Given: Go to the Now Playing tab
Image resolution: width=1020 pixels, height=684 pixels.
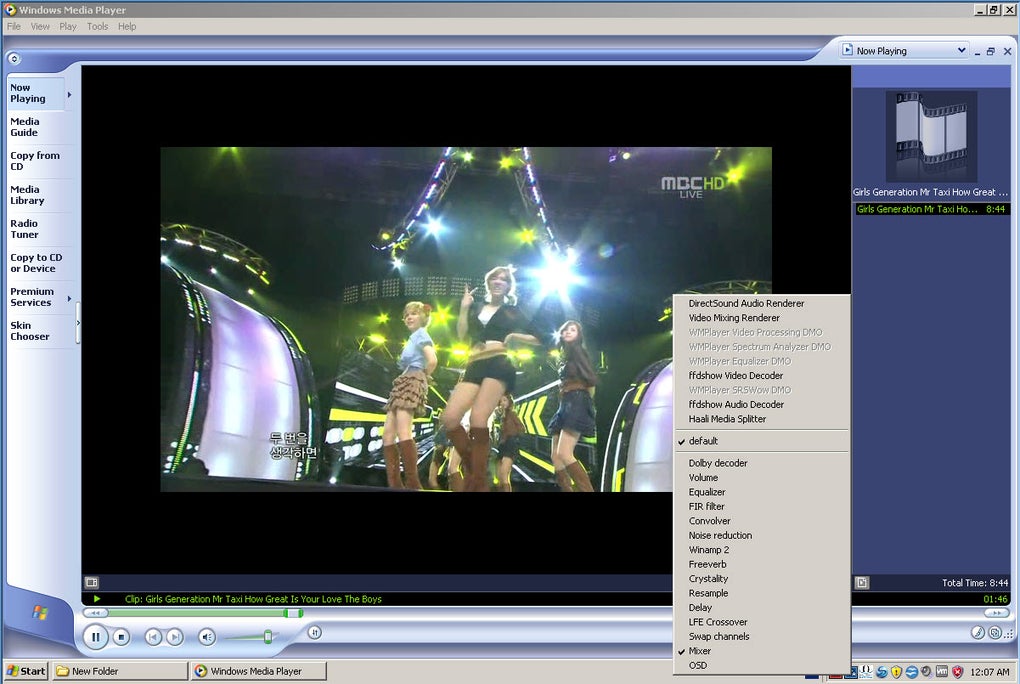Looking at the screenshot, I should point(36,93).
